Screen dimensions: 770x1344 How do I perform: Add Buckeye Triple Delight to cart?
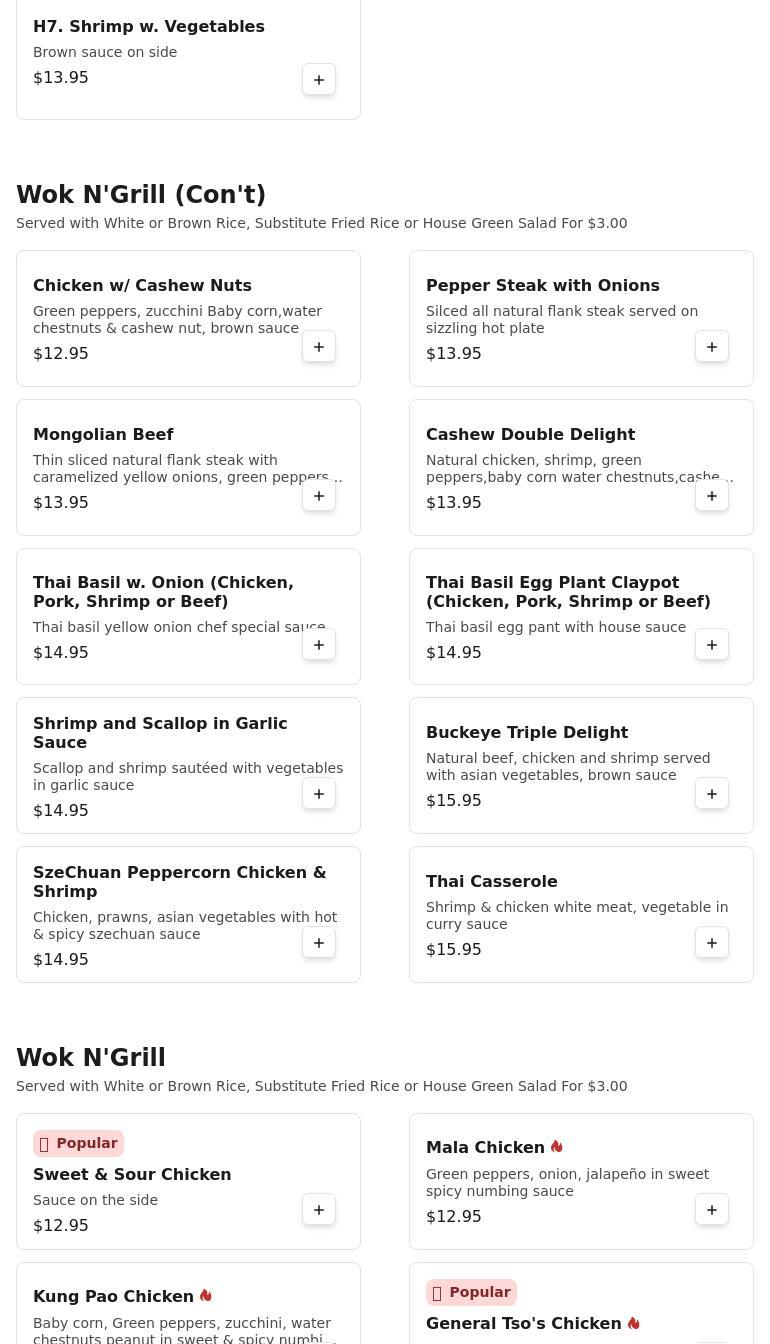(x=712, y=794)
